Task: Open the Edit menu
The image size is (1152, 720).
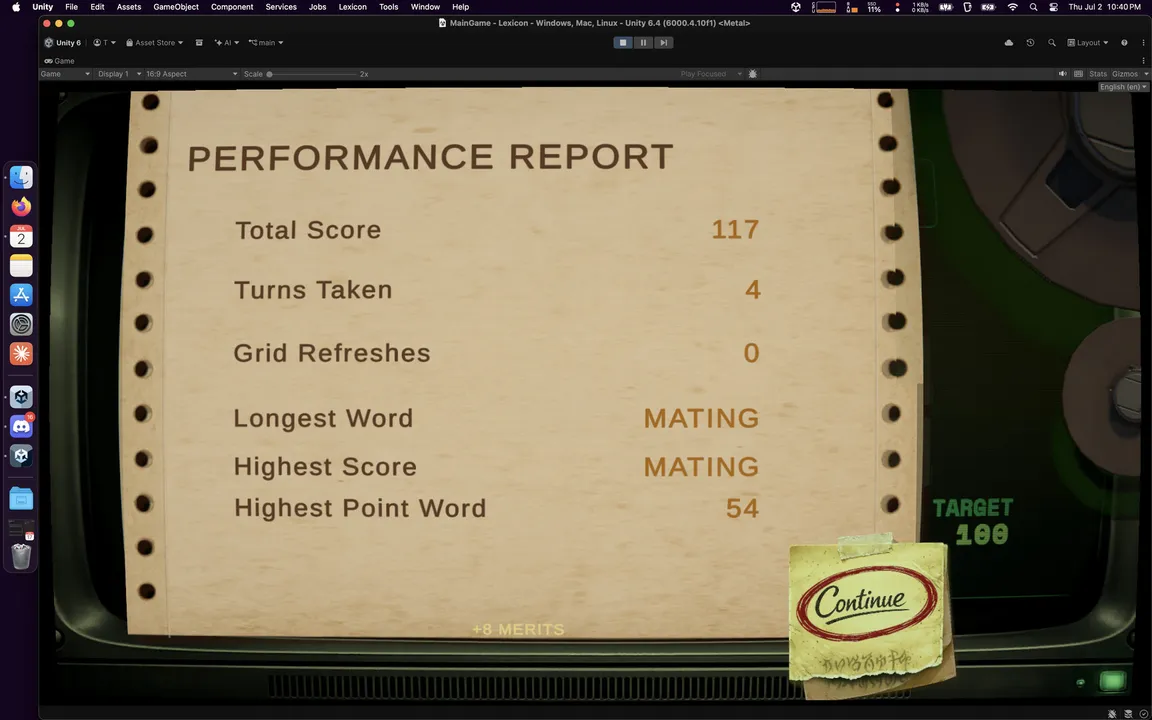Action: 97,7
